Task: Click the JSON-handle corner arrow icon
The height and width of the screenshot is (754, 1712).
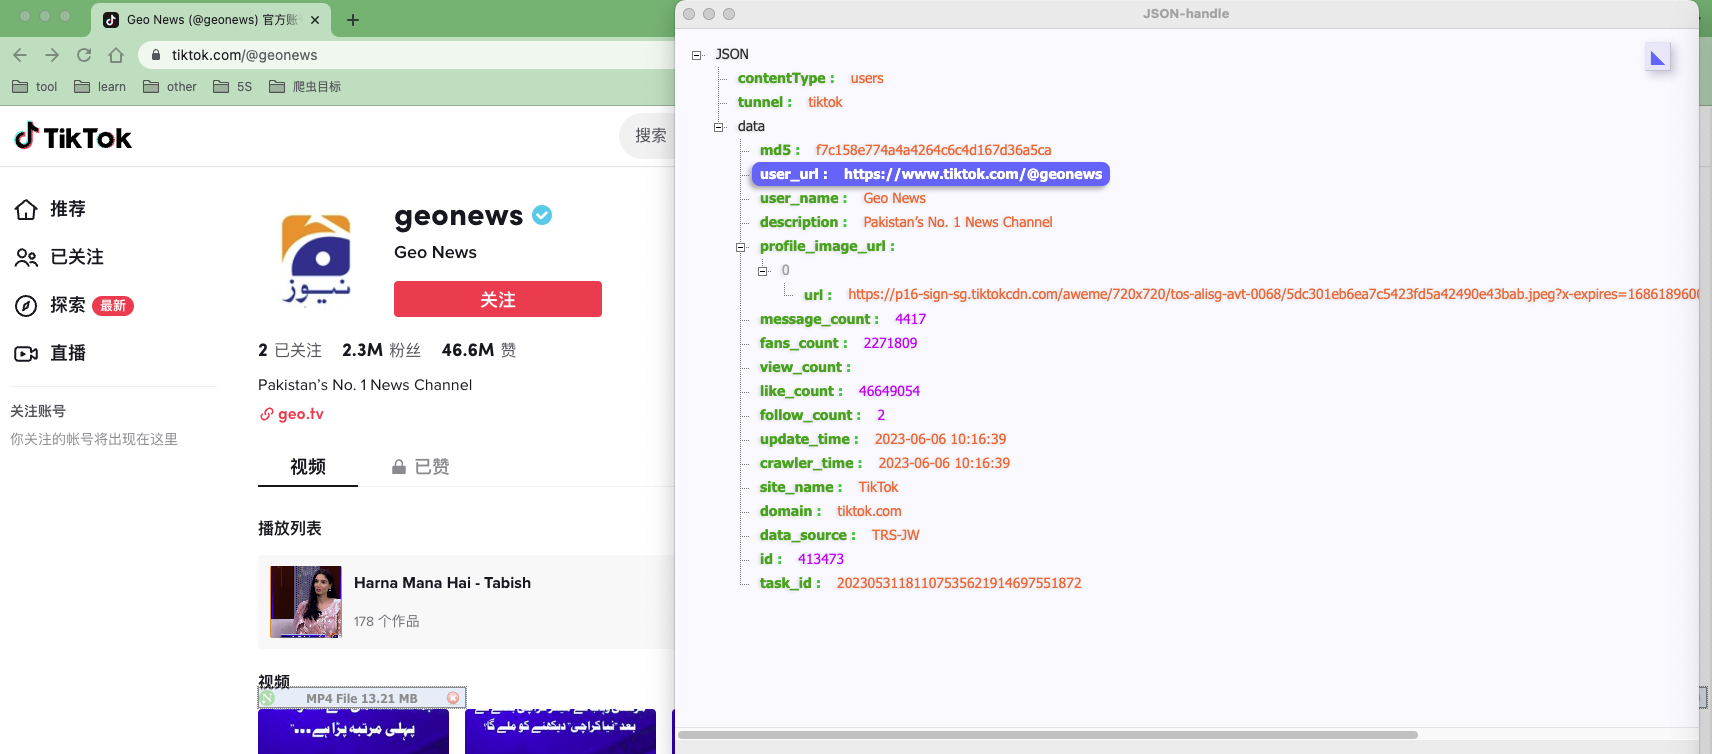Action: click(x=1658, y=58)
